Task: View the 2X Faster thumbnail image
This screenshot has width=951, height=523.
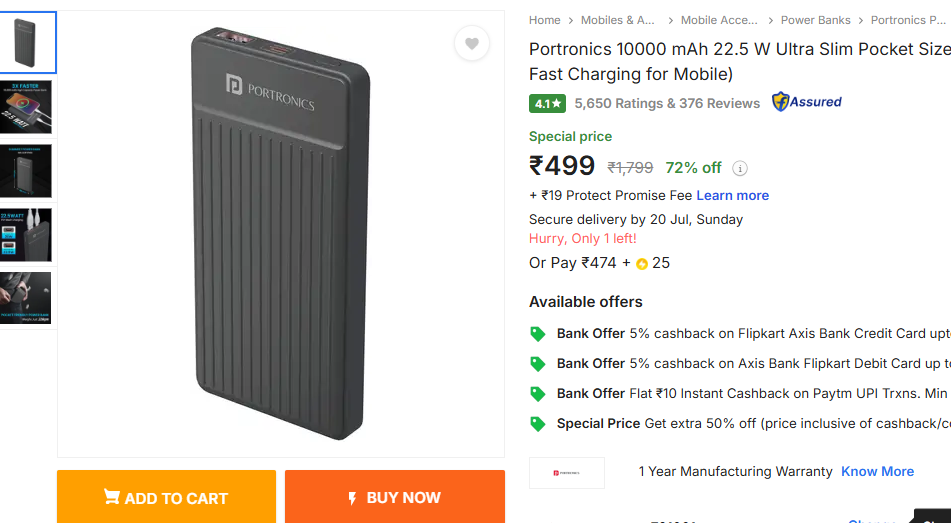Action: point(28,107)
